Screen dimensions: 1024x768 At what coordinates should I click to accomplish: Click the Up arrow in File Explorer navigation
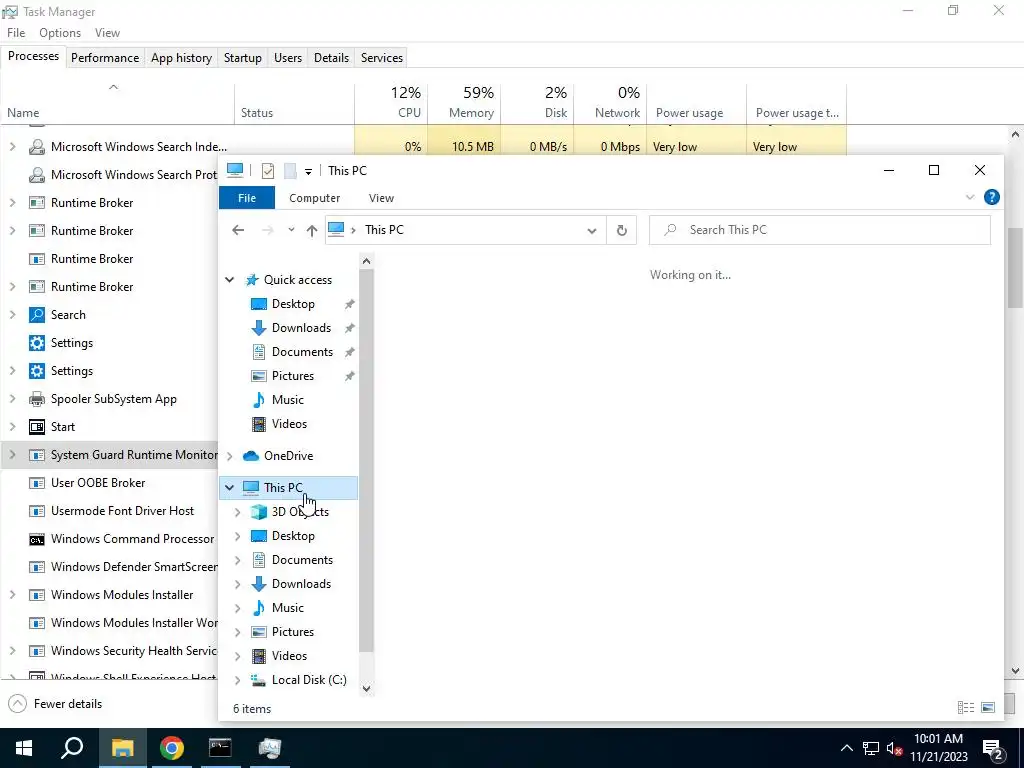tap(312, 230)
